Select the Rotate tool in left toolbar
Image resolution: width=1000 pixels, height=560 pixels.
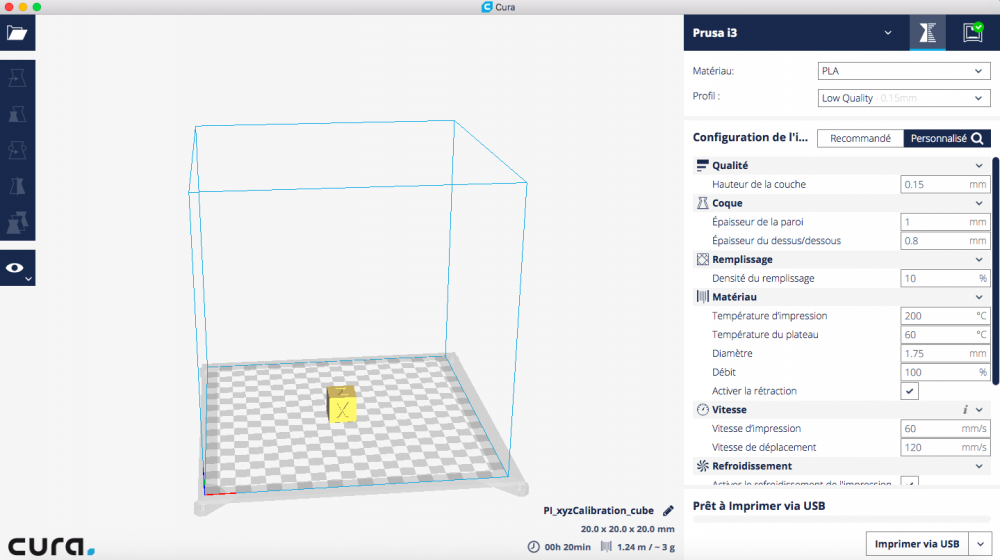pyautogui.click(x=17, y=150)
